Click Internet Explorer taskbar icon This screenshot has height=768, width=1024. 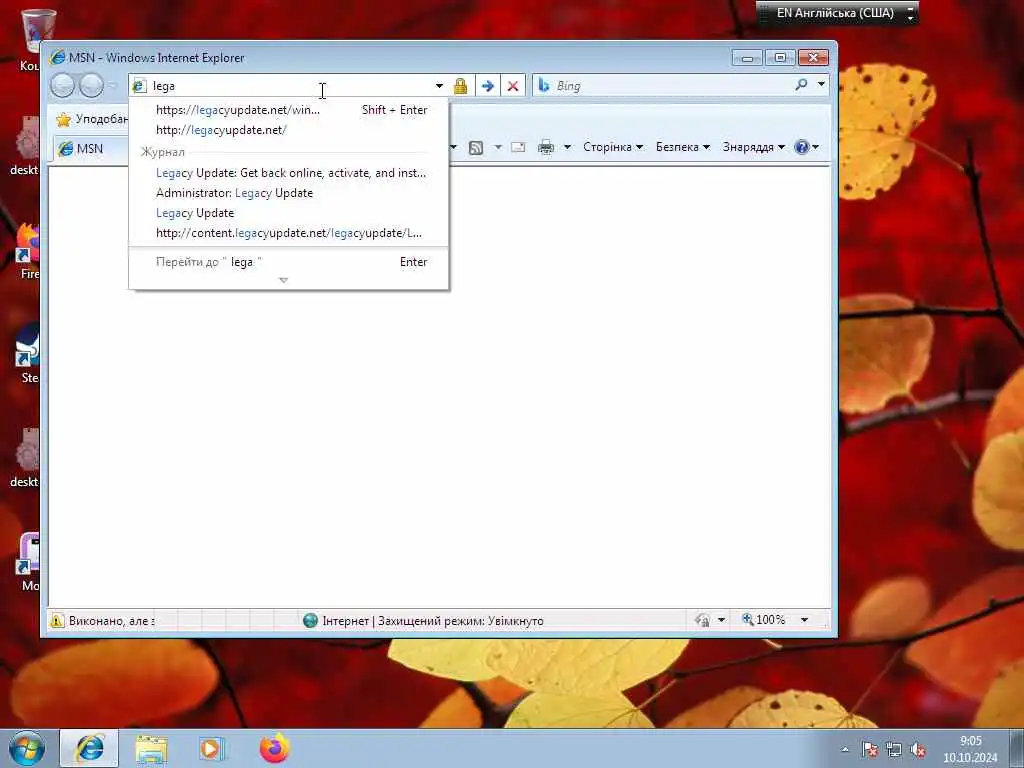click(89, 748)
